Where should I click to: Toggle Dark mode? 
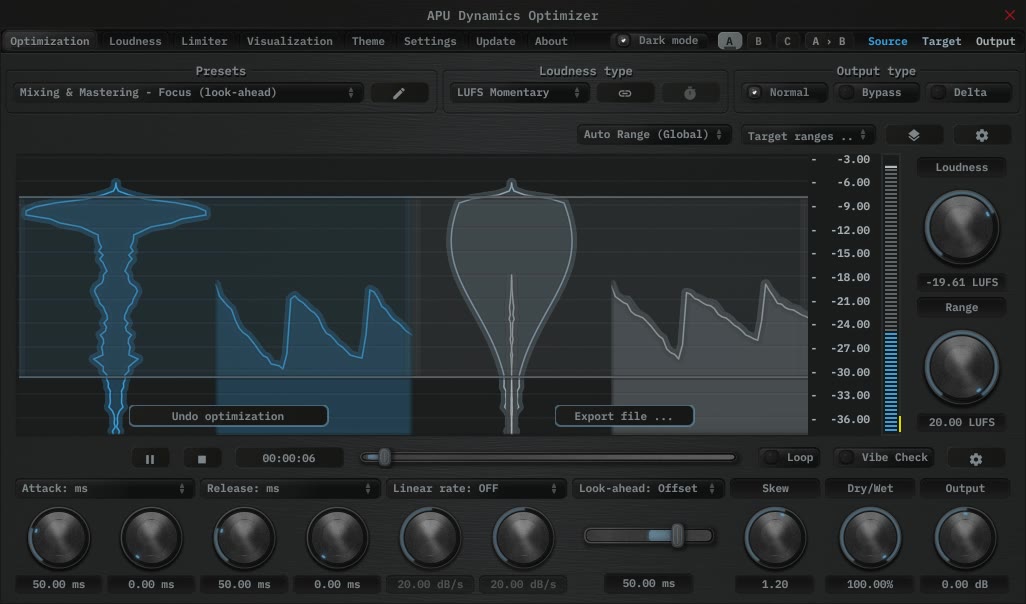[660, 41]
